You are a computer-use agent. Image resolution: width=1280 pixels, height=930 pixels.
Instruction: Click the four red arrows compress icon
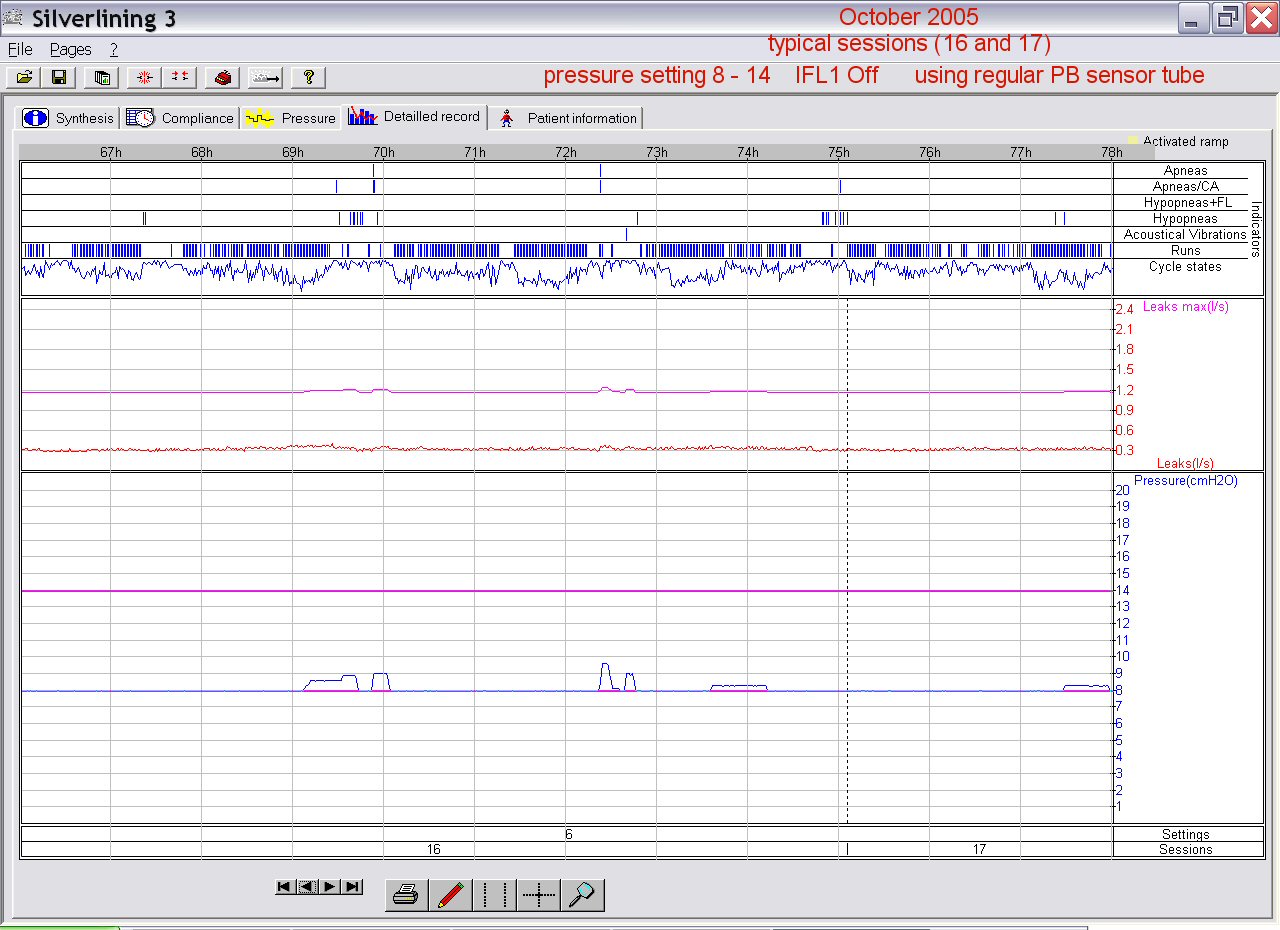[x=180, y=77]
